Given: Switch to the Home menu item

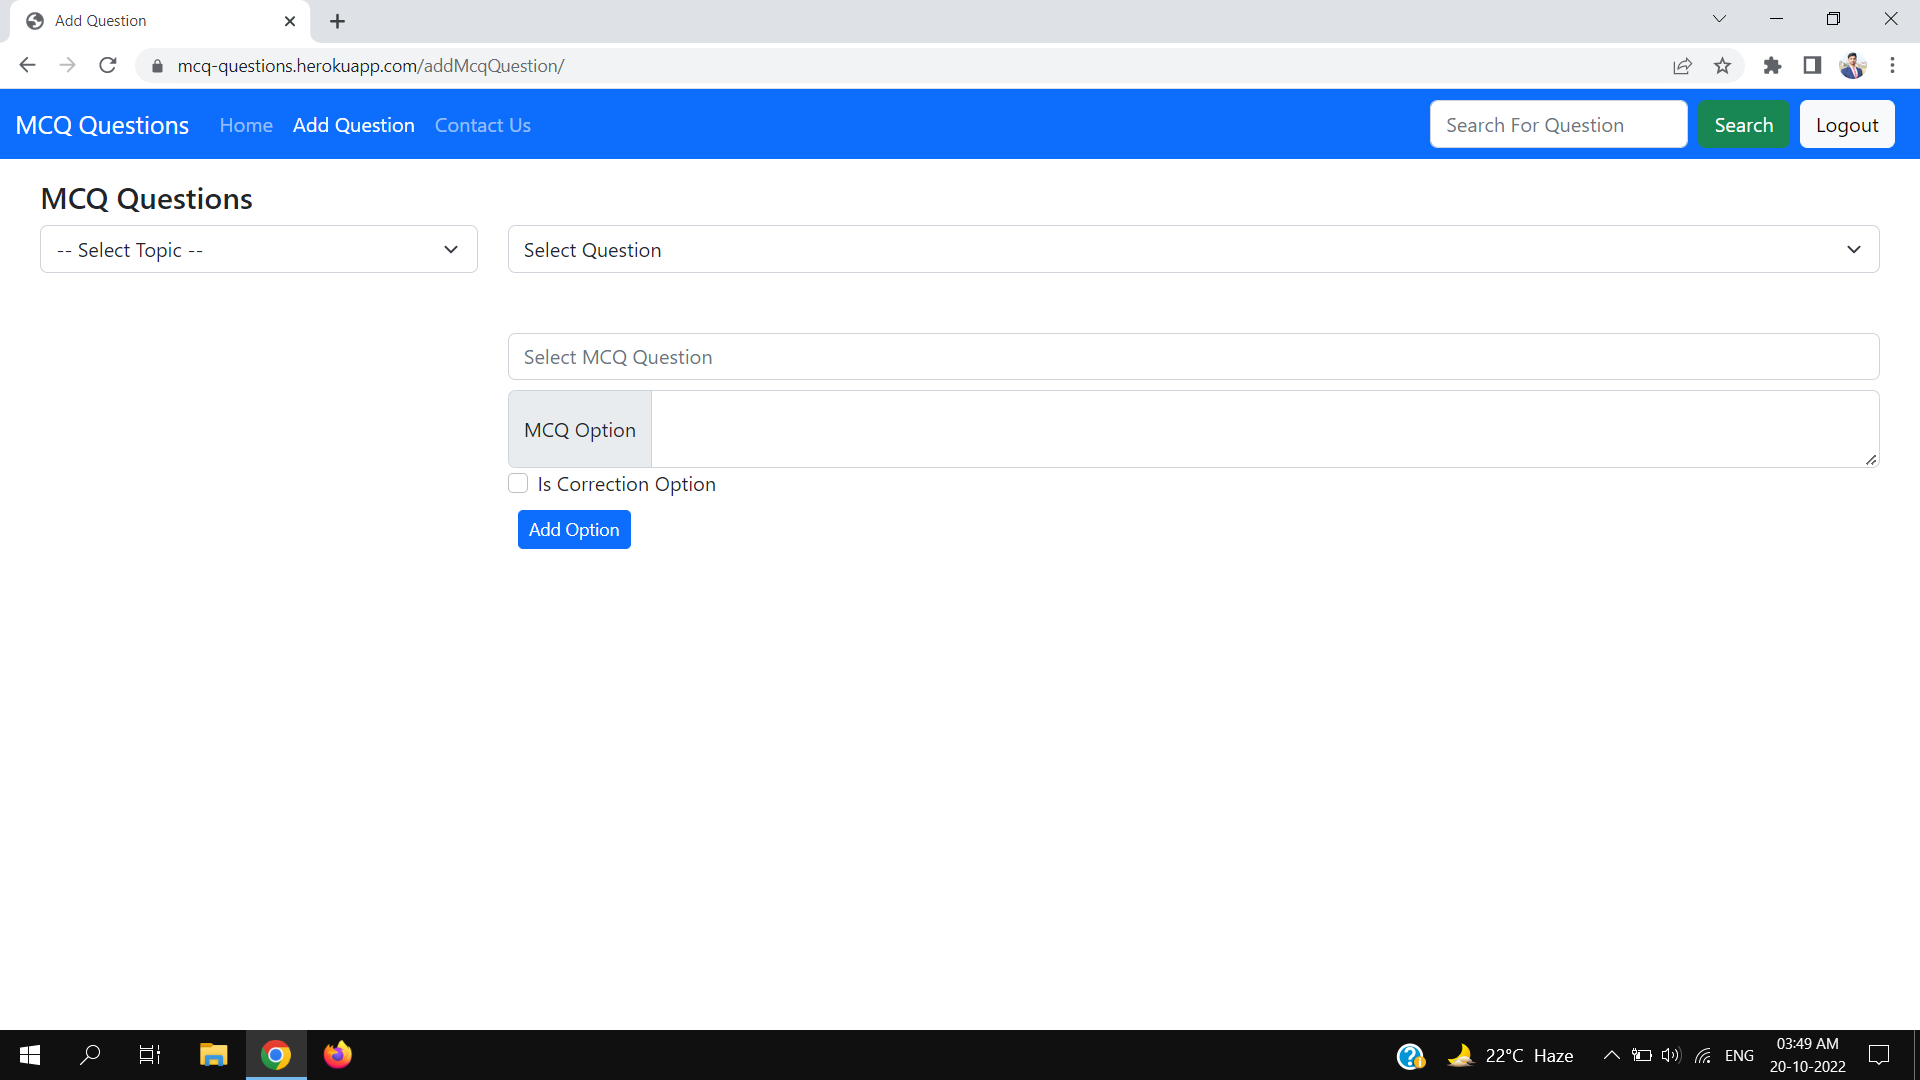Looking at the screenshot, I should coord(245,124).
